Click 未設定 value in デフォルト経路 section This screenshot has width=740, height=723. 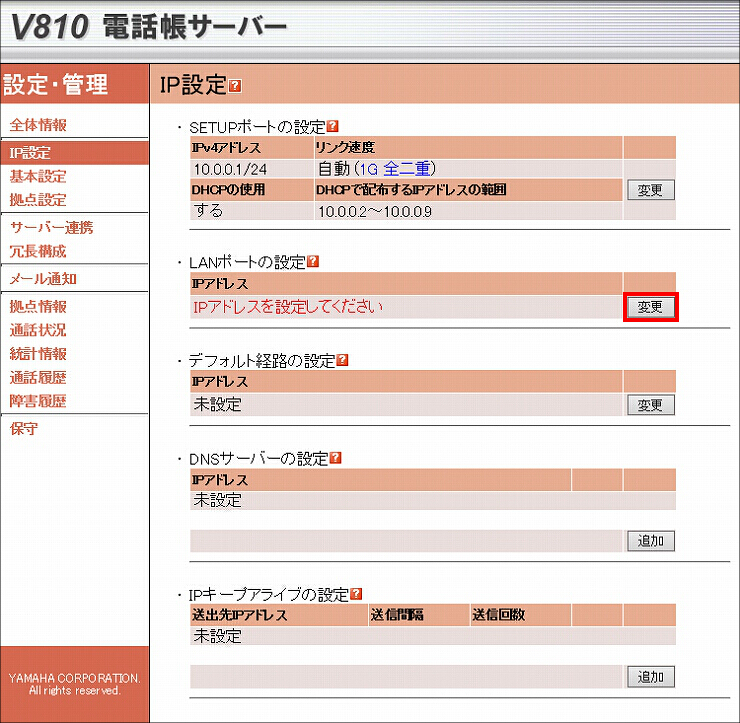(x=218, y=404)
